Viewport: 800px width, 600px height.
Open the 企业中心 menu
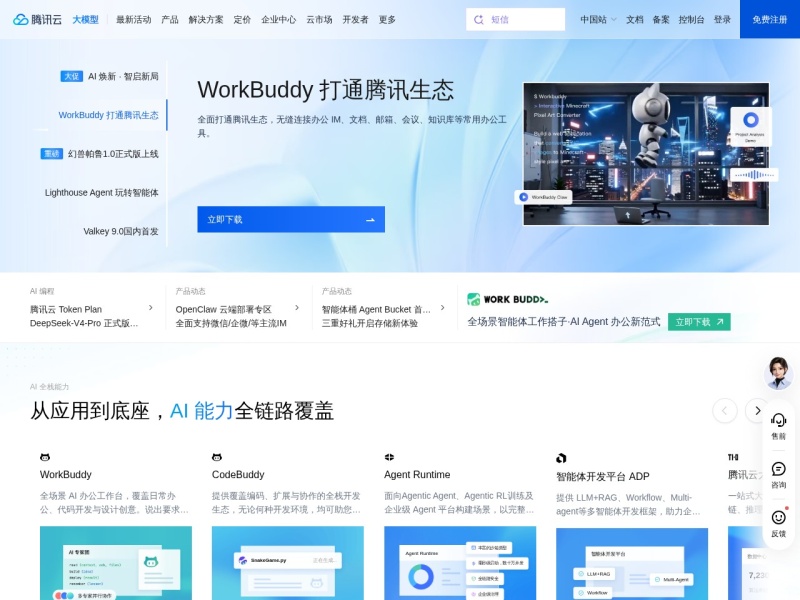(279, 19)
